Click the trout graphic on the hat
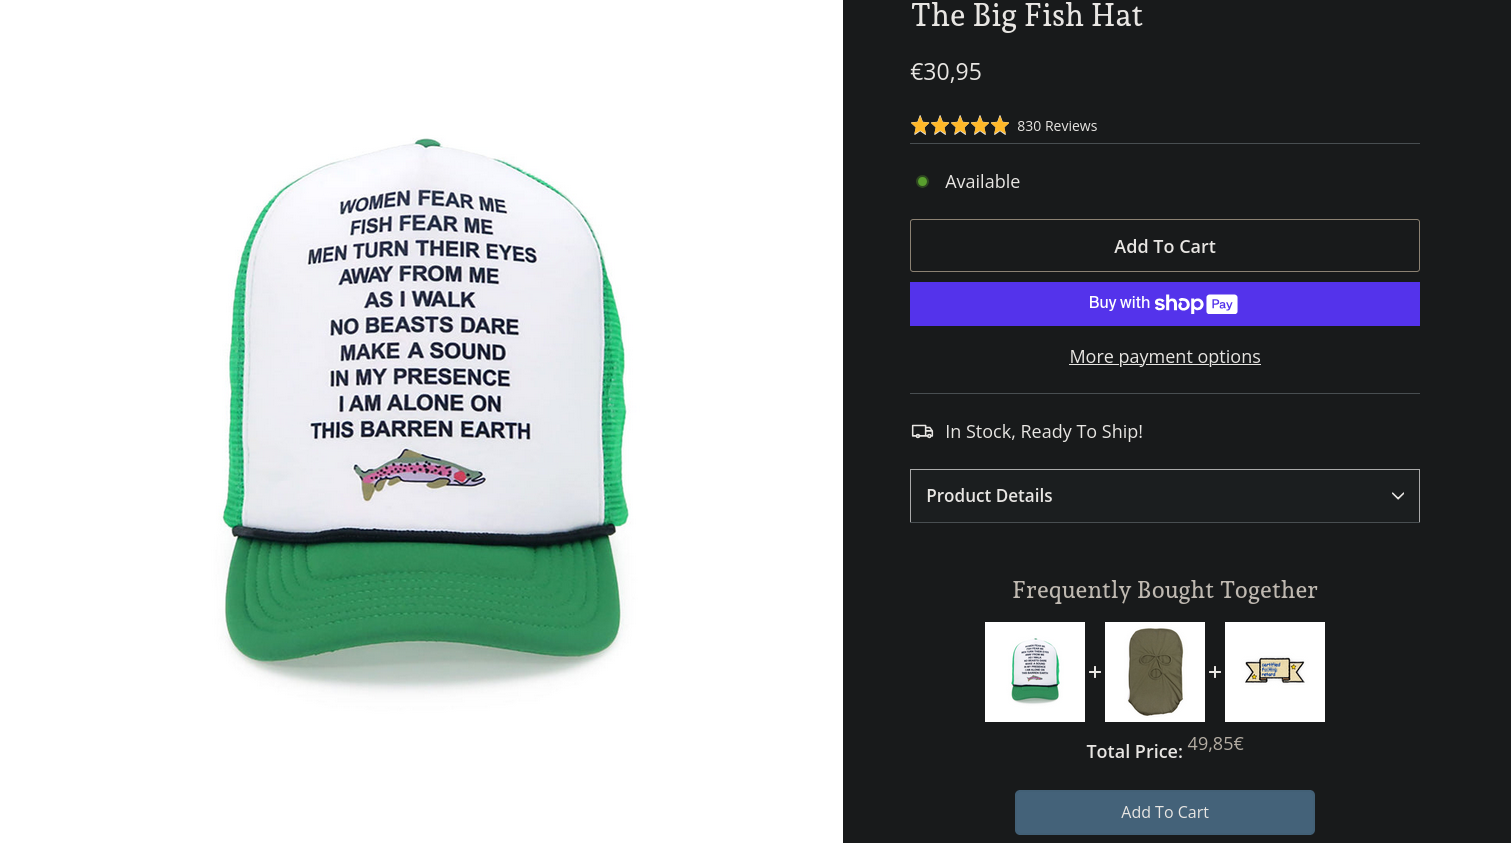The image size is (1511, 843). 420,473
